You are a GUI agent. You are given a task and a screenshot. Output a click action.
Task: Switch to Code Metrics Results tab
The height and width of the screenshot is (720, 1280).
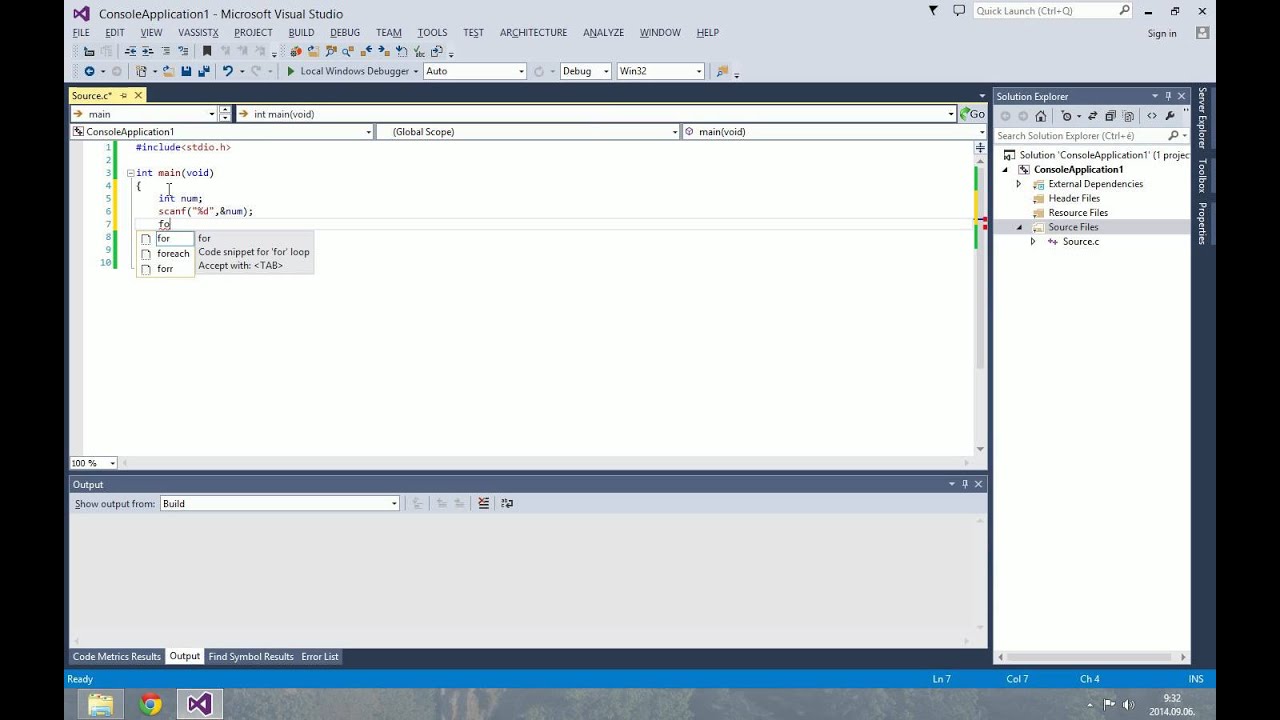pyautogui.click(x=116, y=656)
